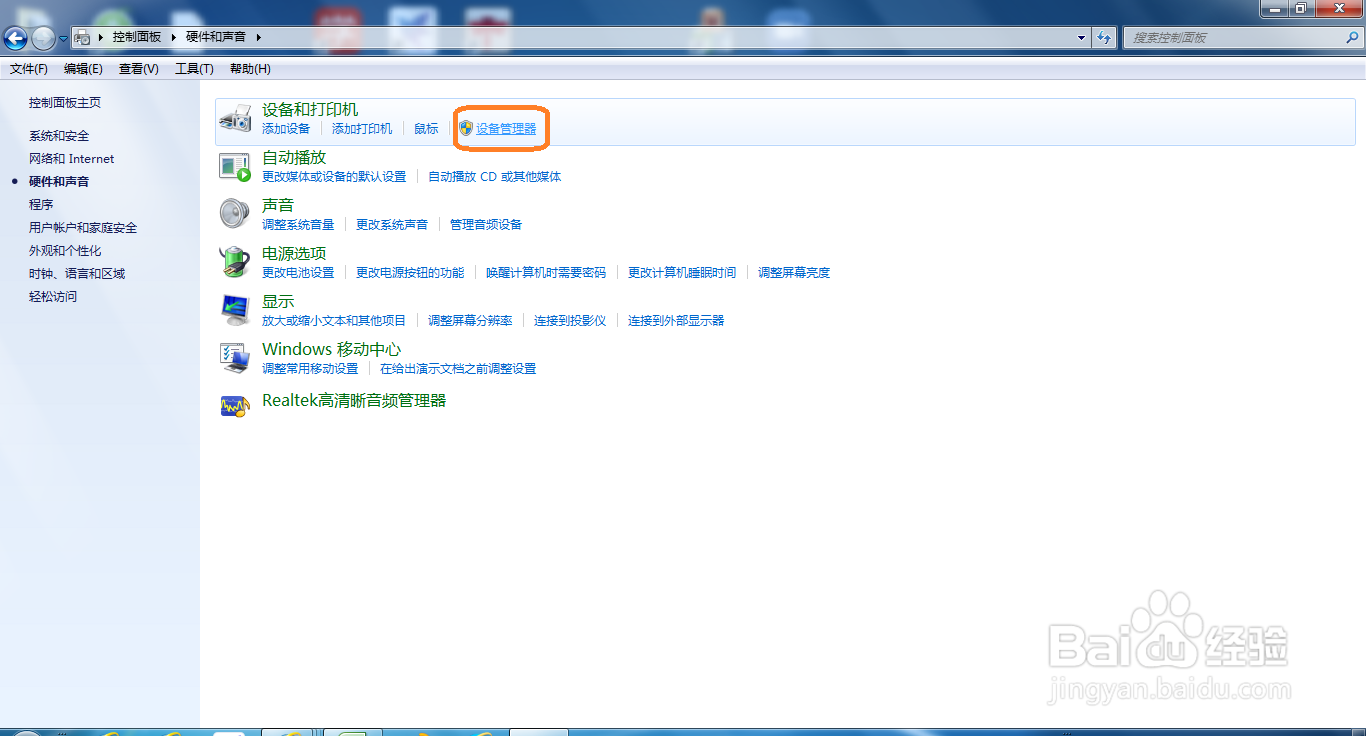
Task: Click 更改电池设置 link
Action: pyautogui.click(x=298, y=273)
